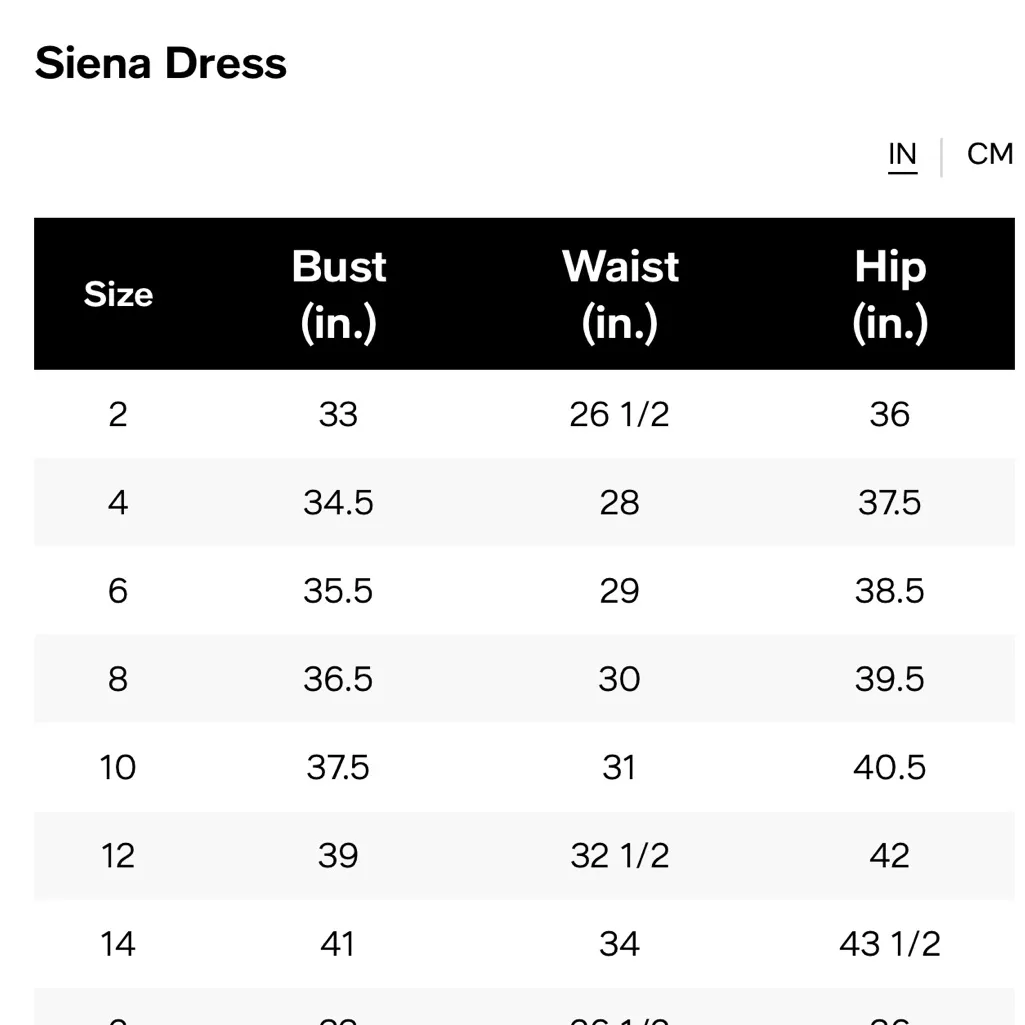Switch measurement units to CM
Viewport: 1025px width, 1025px height.
click(989, 154)
